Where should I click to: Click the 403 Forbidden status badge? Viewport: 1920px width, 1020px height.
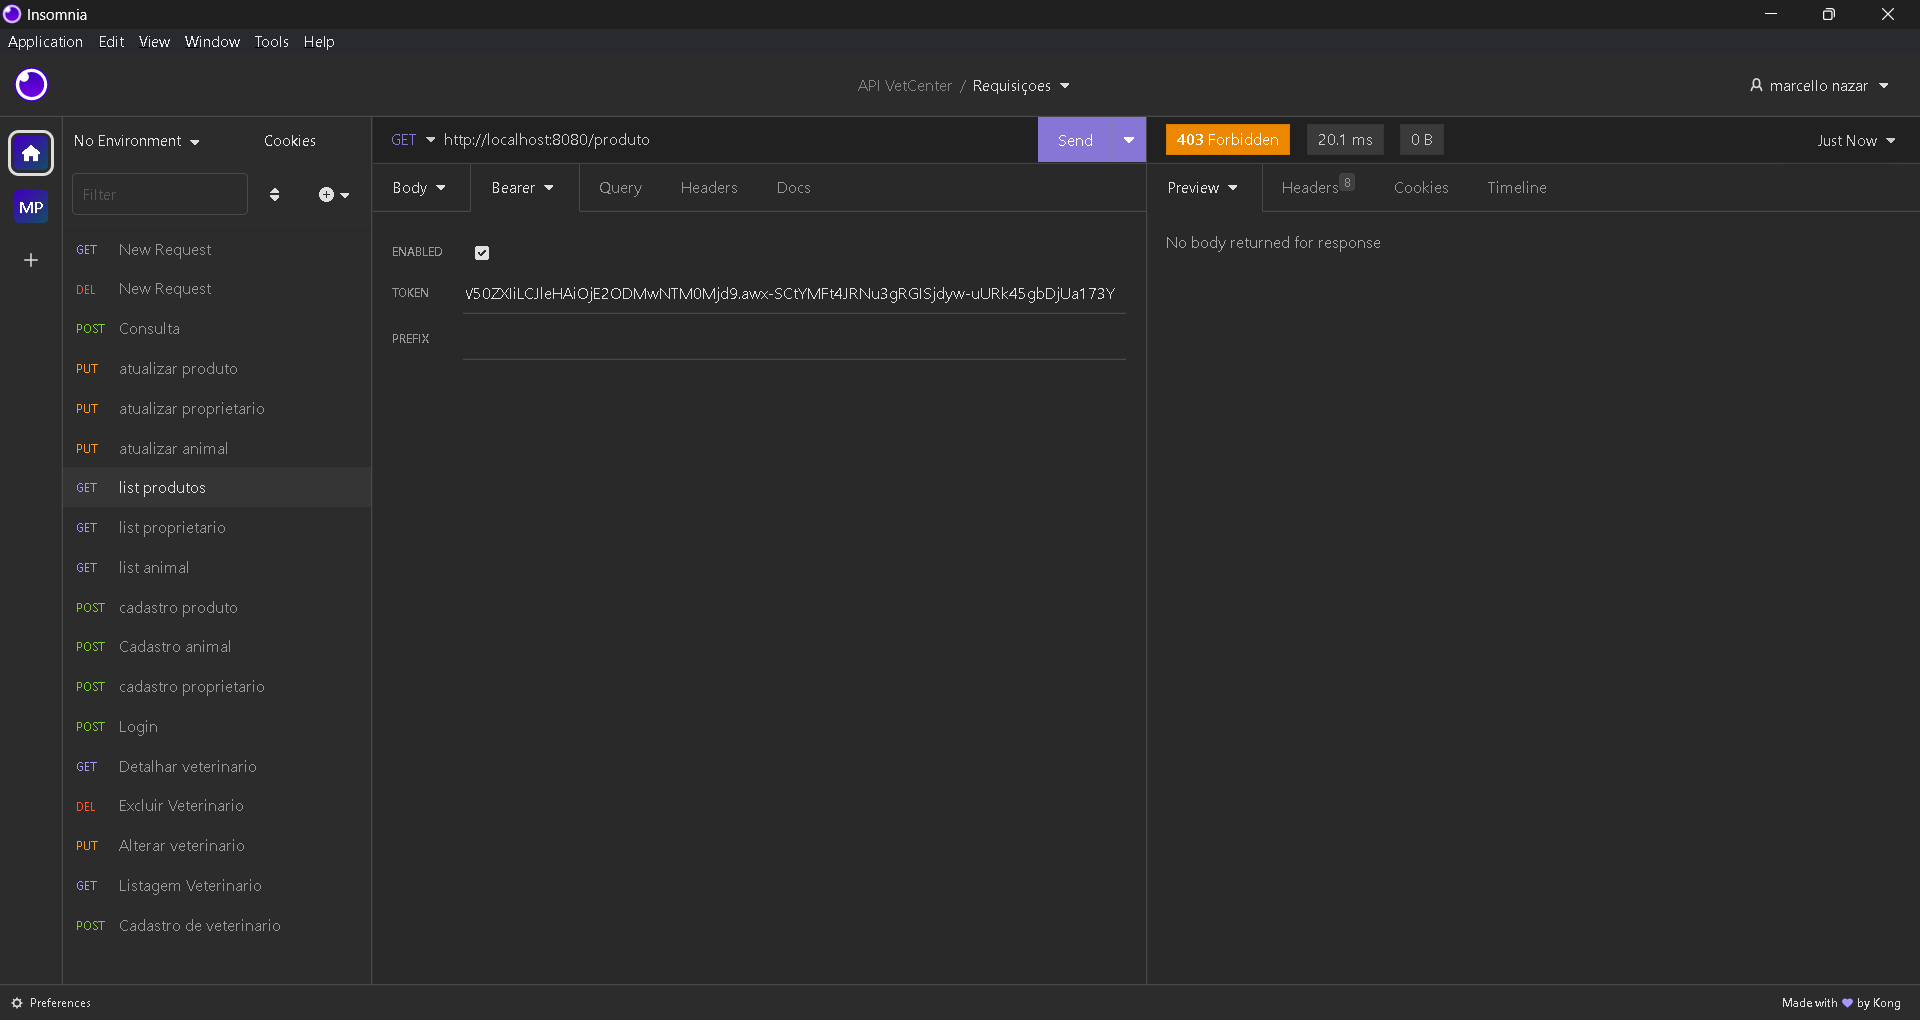pyautogui.click(x=1227, y=140)
